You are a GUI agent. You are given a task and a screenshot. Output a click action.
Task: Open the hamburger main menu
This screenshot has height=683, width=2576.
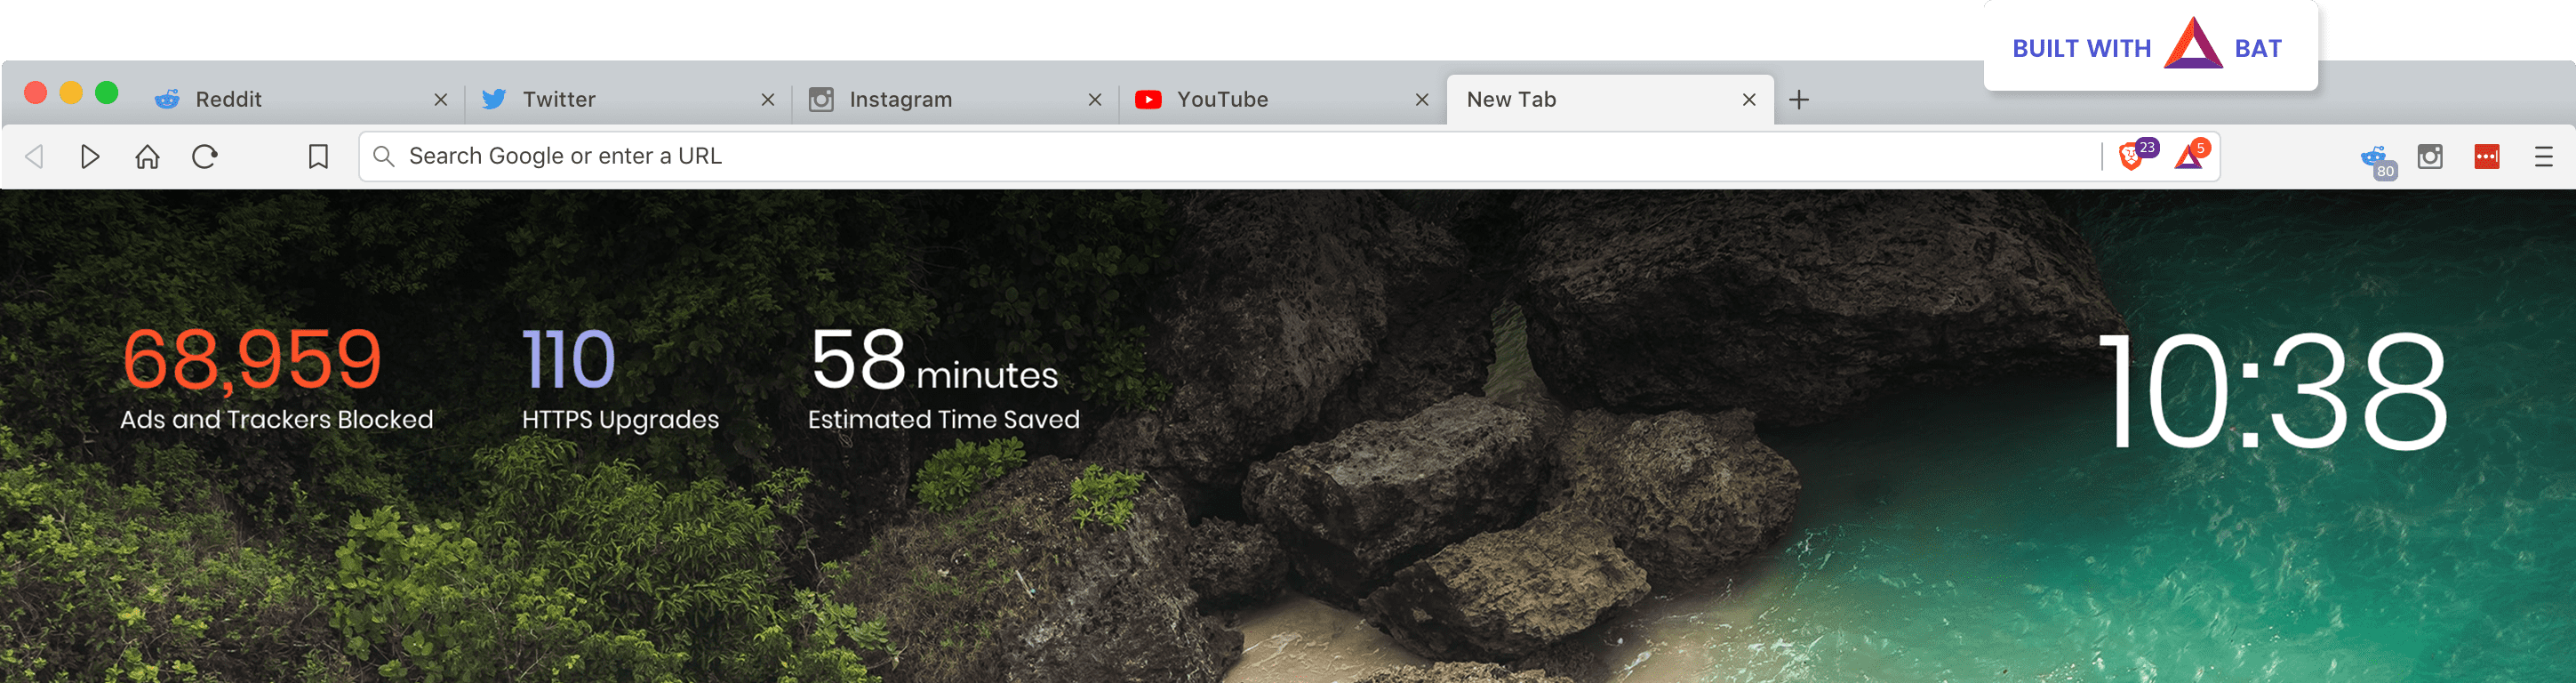[2544, 156]
